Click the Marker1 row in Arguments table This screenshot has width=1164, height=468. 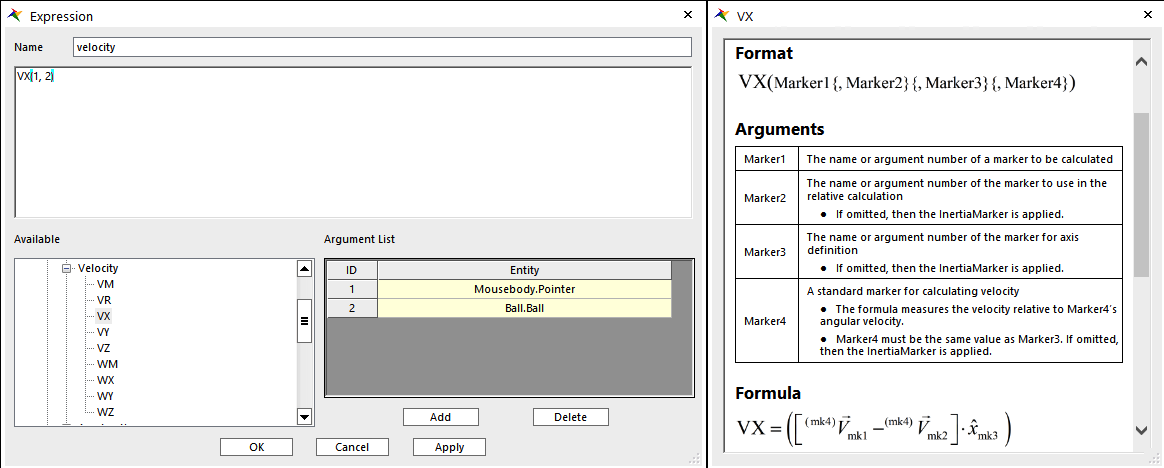pyautogui.click(x=929, y=159)
